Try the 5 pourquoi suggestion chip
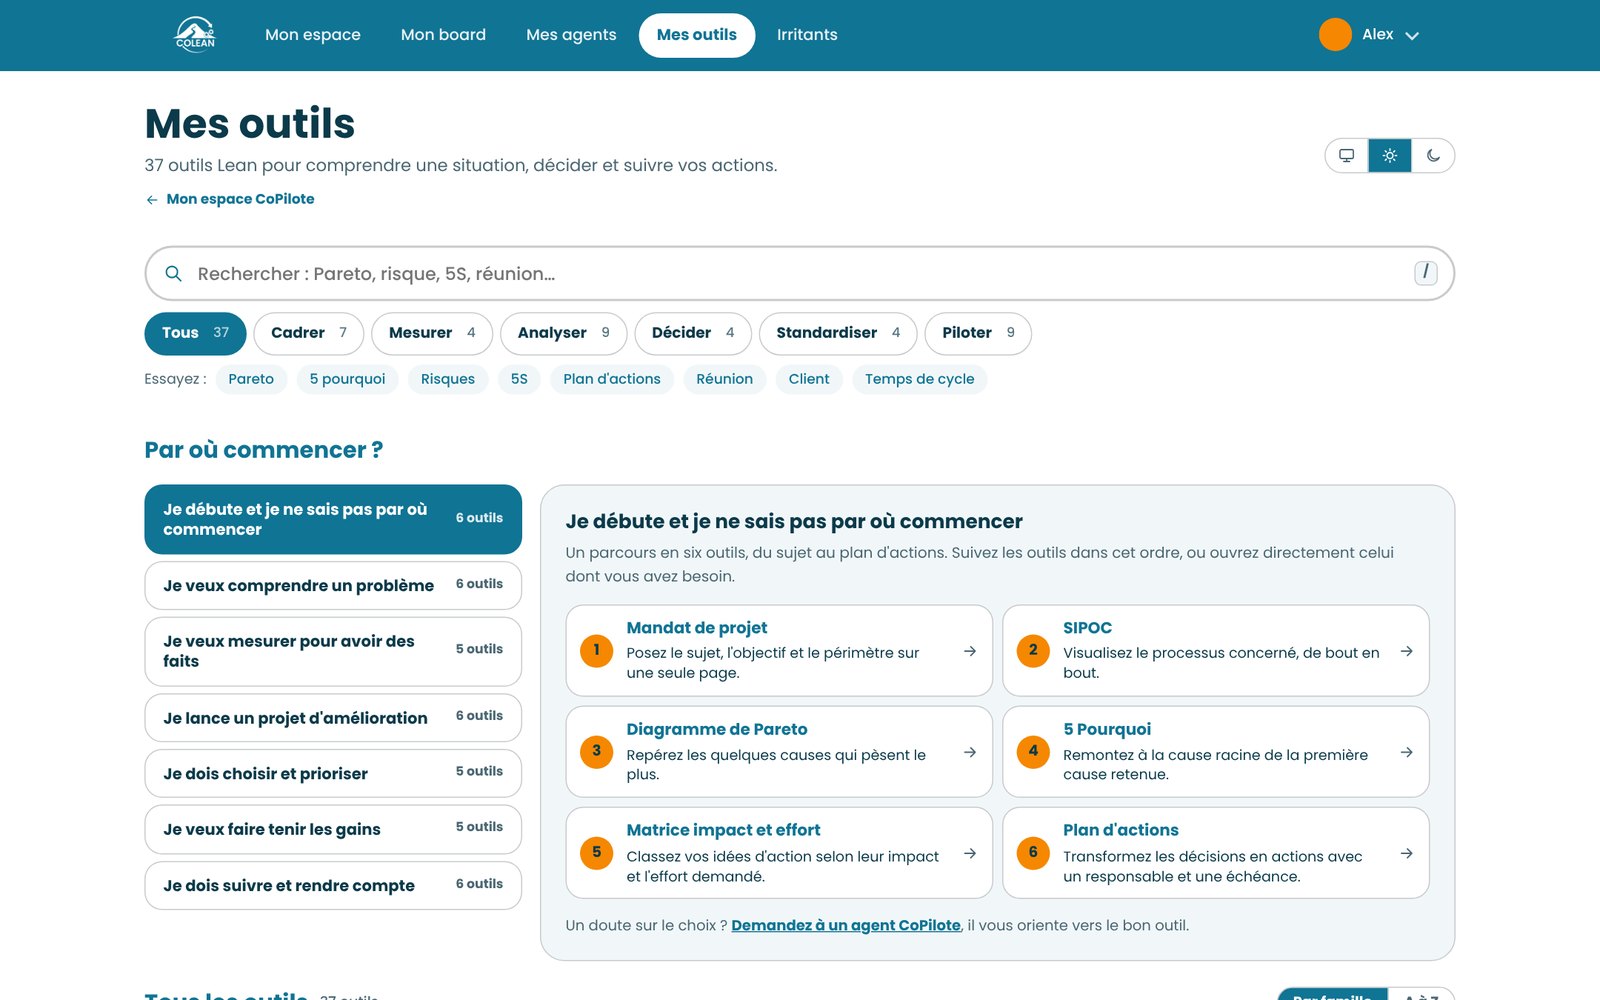The image size is (1600, 1000). 347,379
